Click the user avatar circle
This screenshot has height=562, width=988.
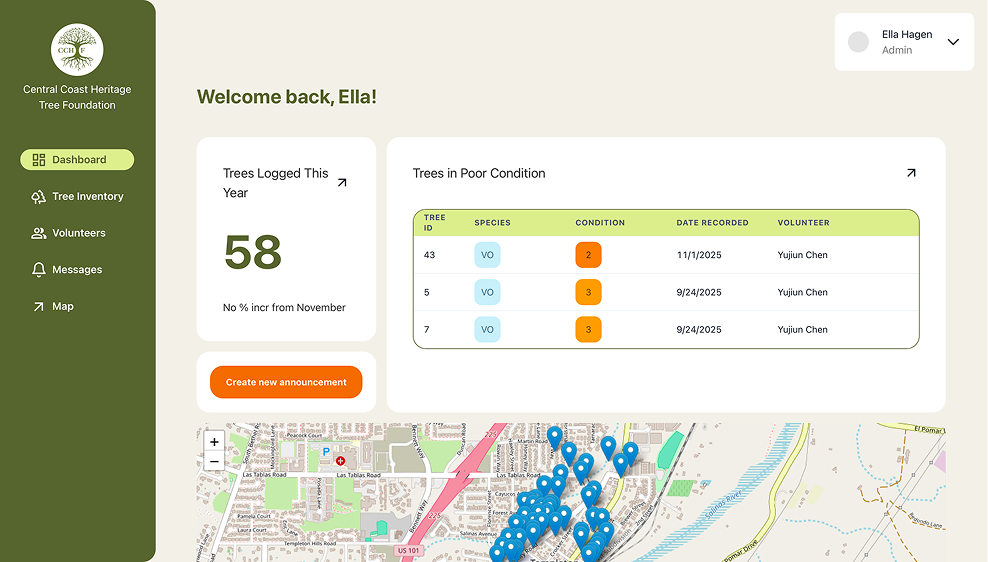858,42
